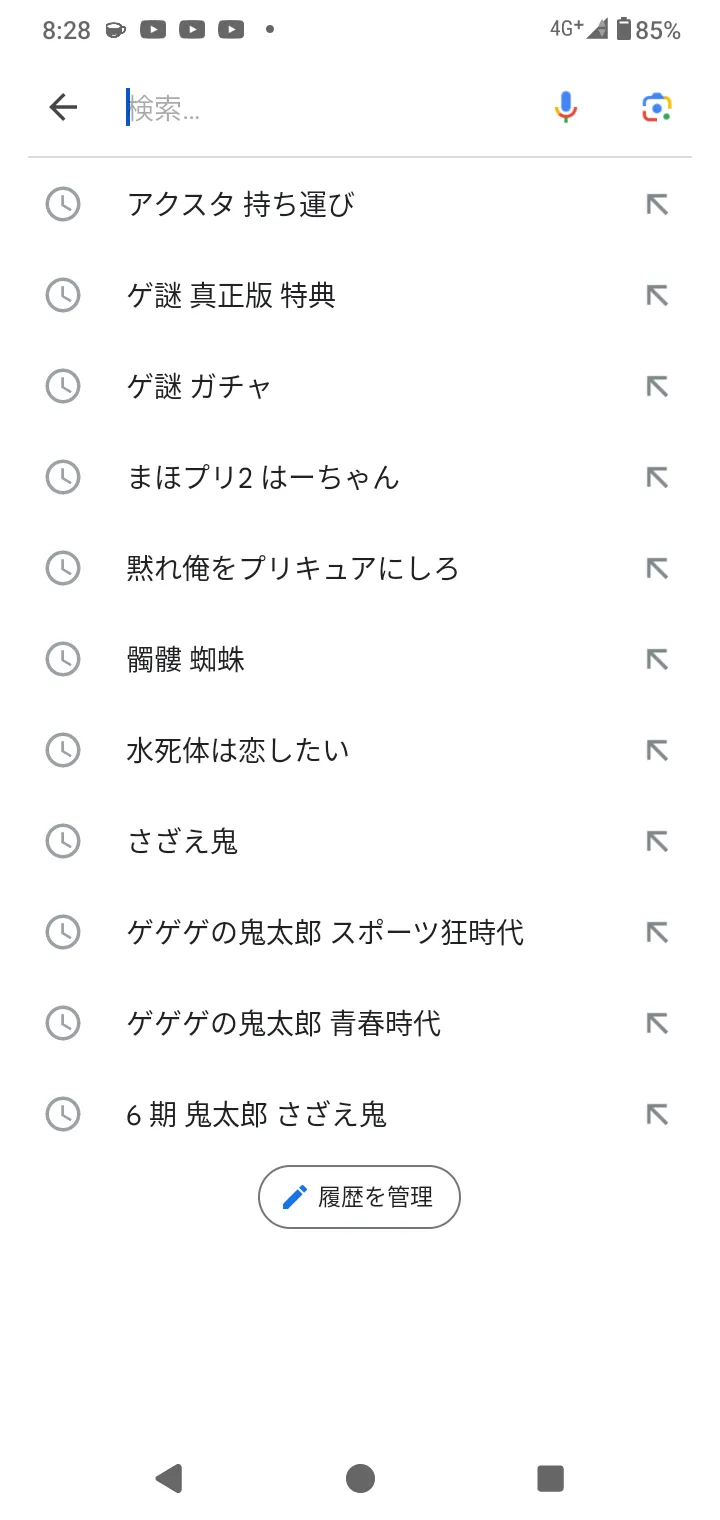Start voice search with the microphone icon

click(566, 107)
